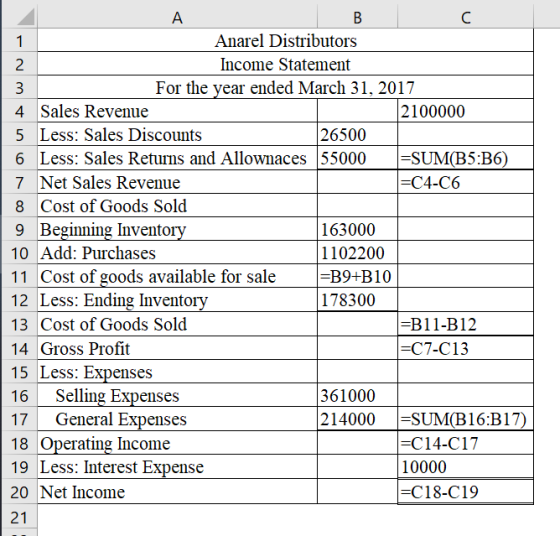The image size is (560, 536).
Task: Select the cell with value 1102200
Action: [358, 253]
